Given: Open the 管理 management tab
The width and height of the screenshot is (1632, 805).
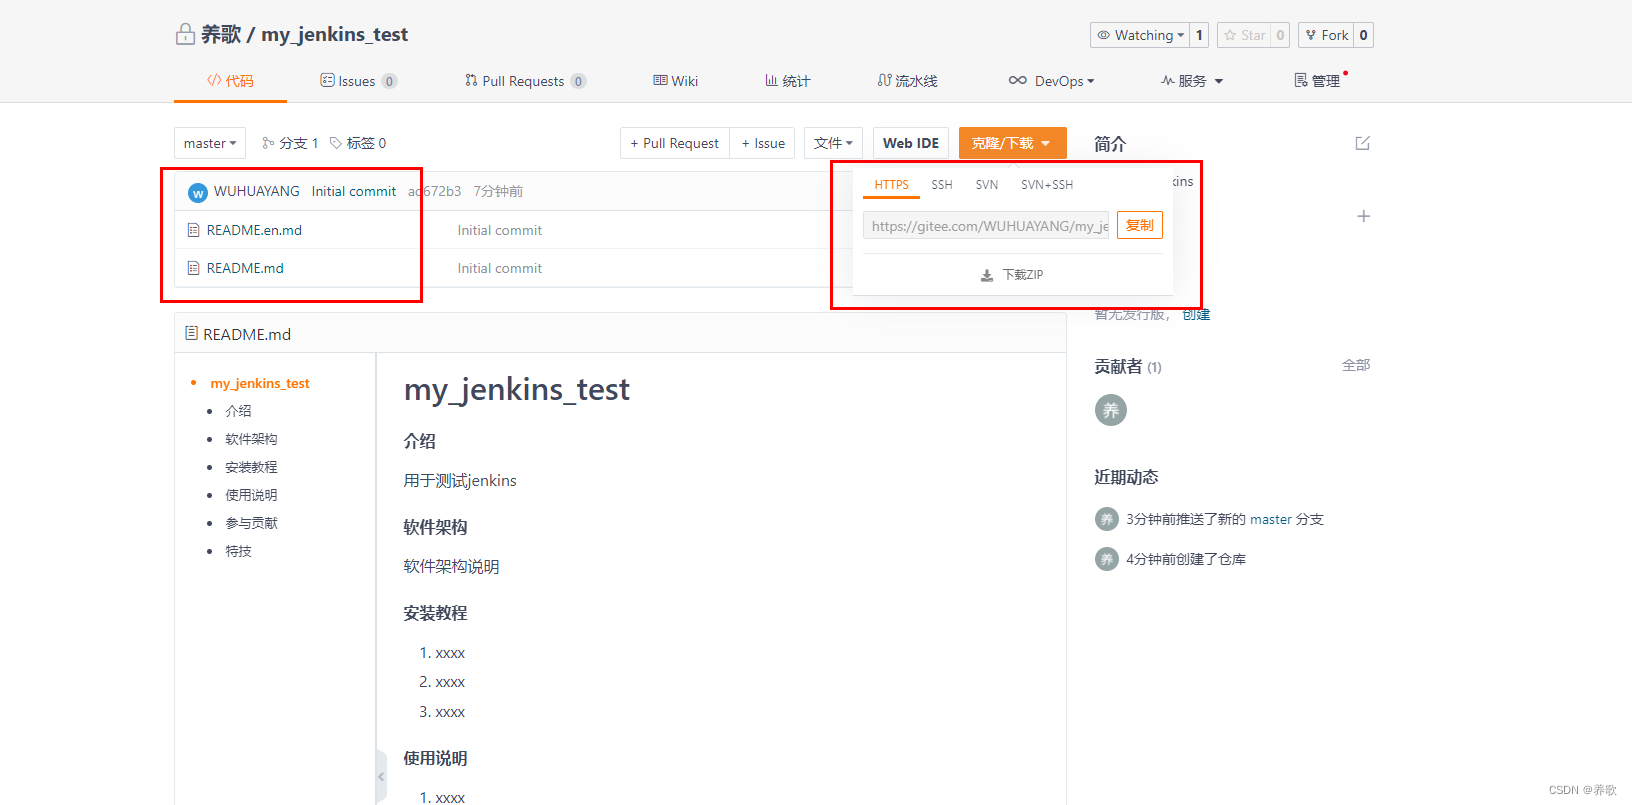Looking at the screenshot, I should [1318, 81].
